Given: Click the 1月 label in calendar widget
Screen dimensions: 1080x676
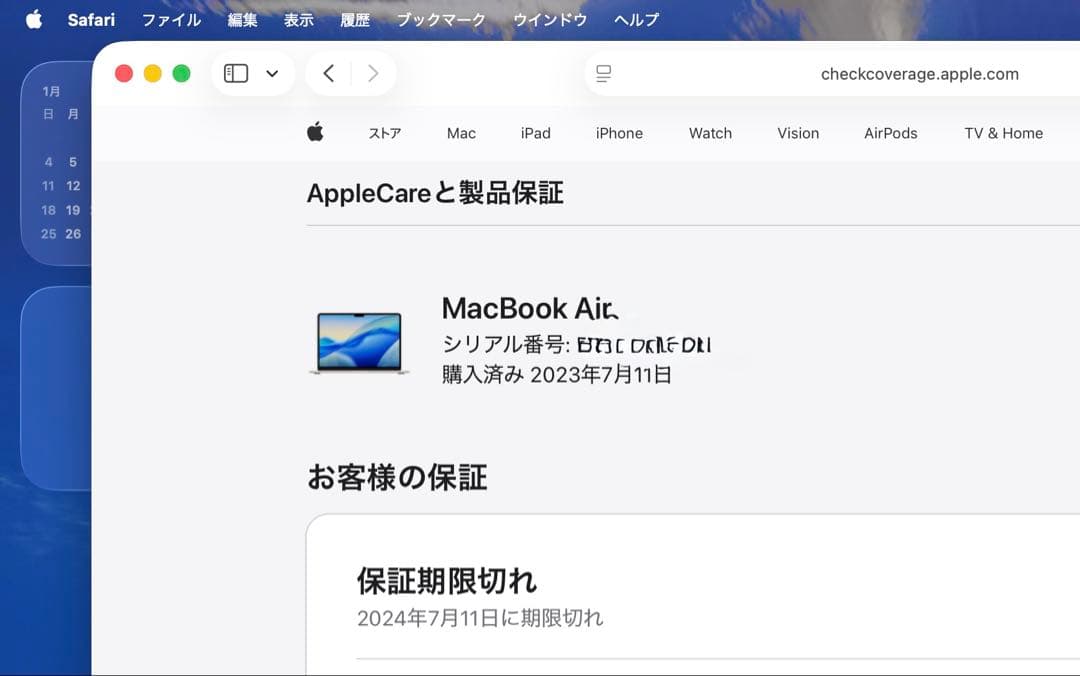Looking at the screenshot, I should (x=51, y=91).
